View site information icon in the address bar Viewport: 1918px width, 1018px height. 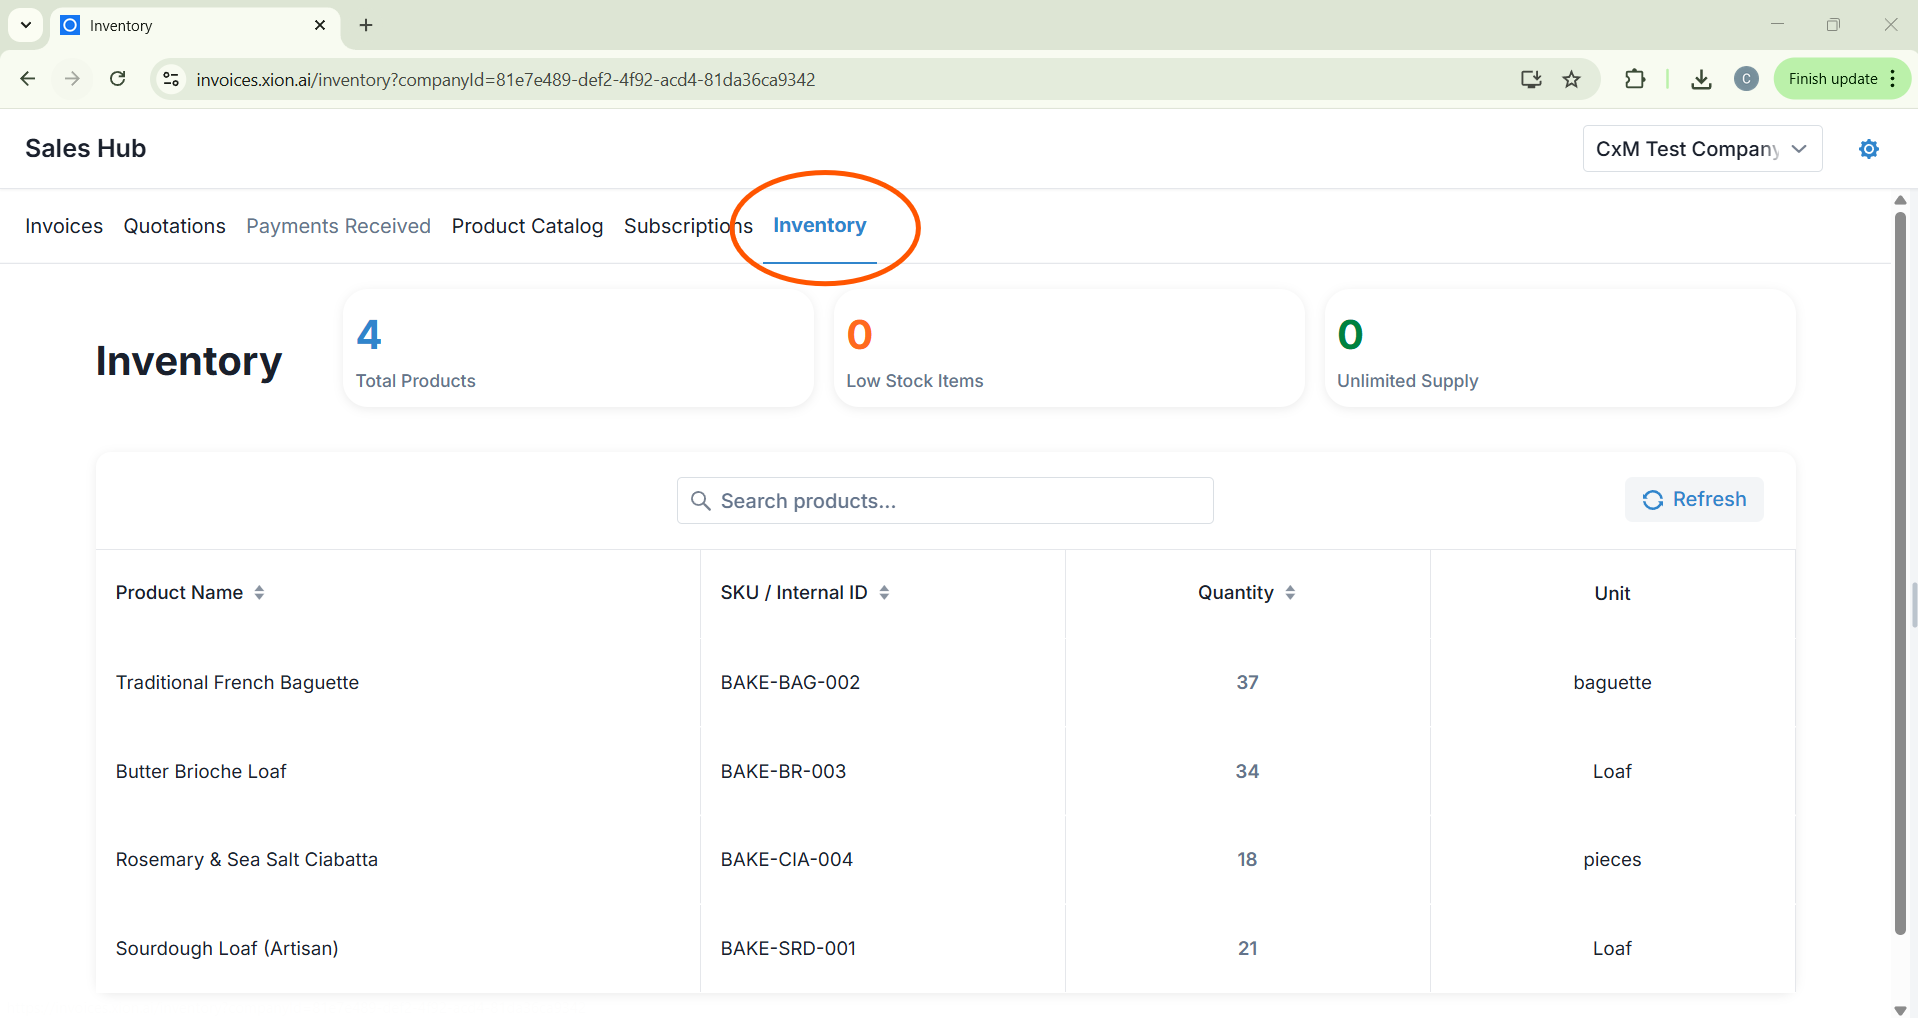(171, 79)
